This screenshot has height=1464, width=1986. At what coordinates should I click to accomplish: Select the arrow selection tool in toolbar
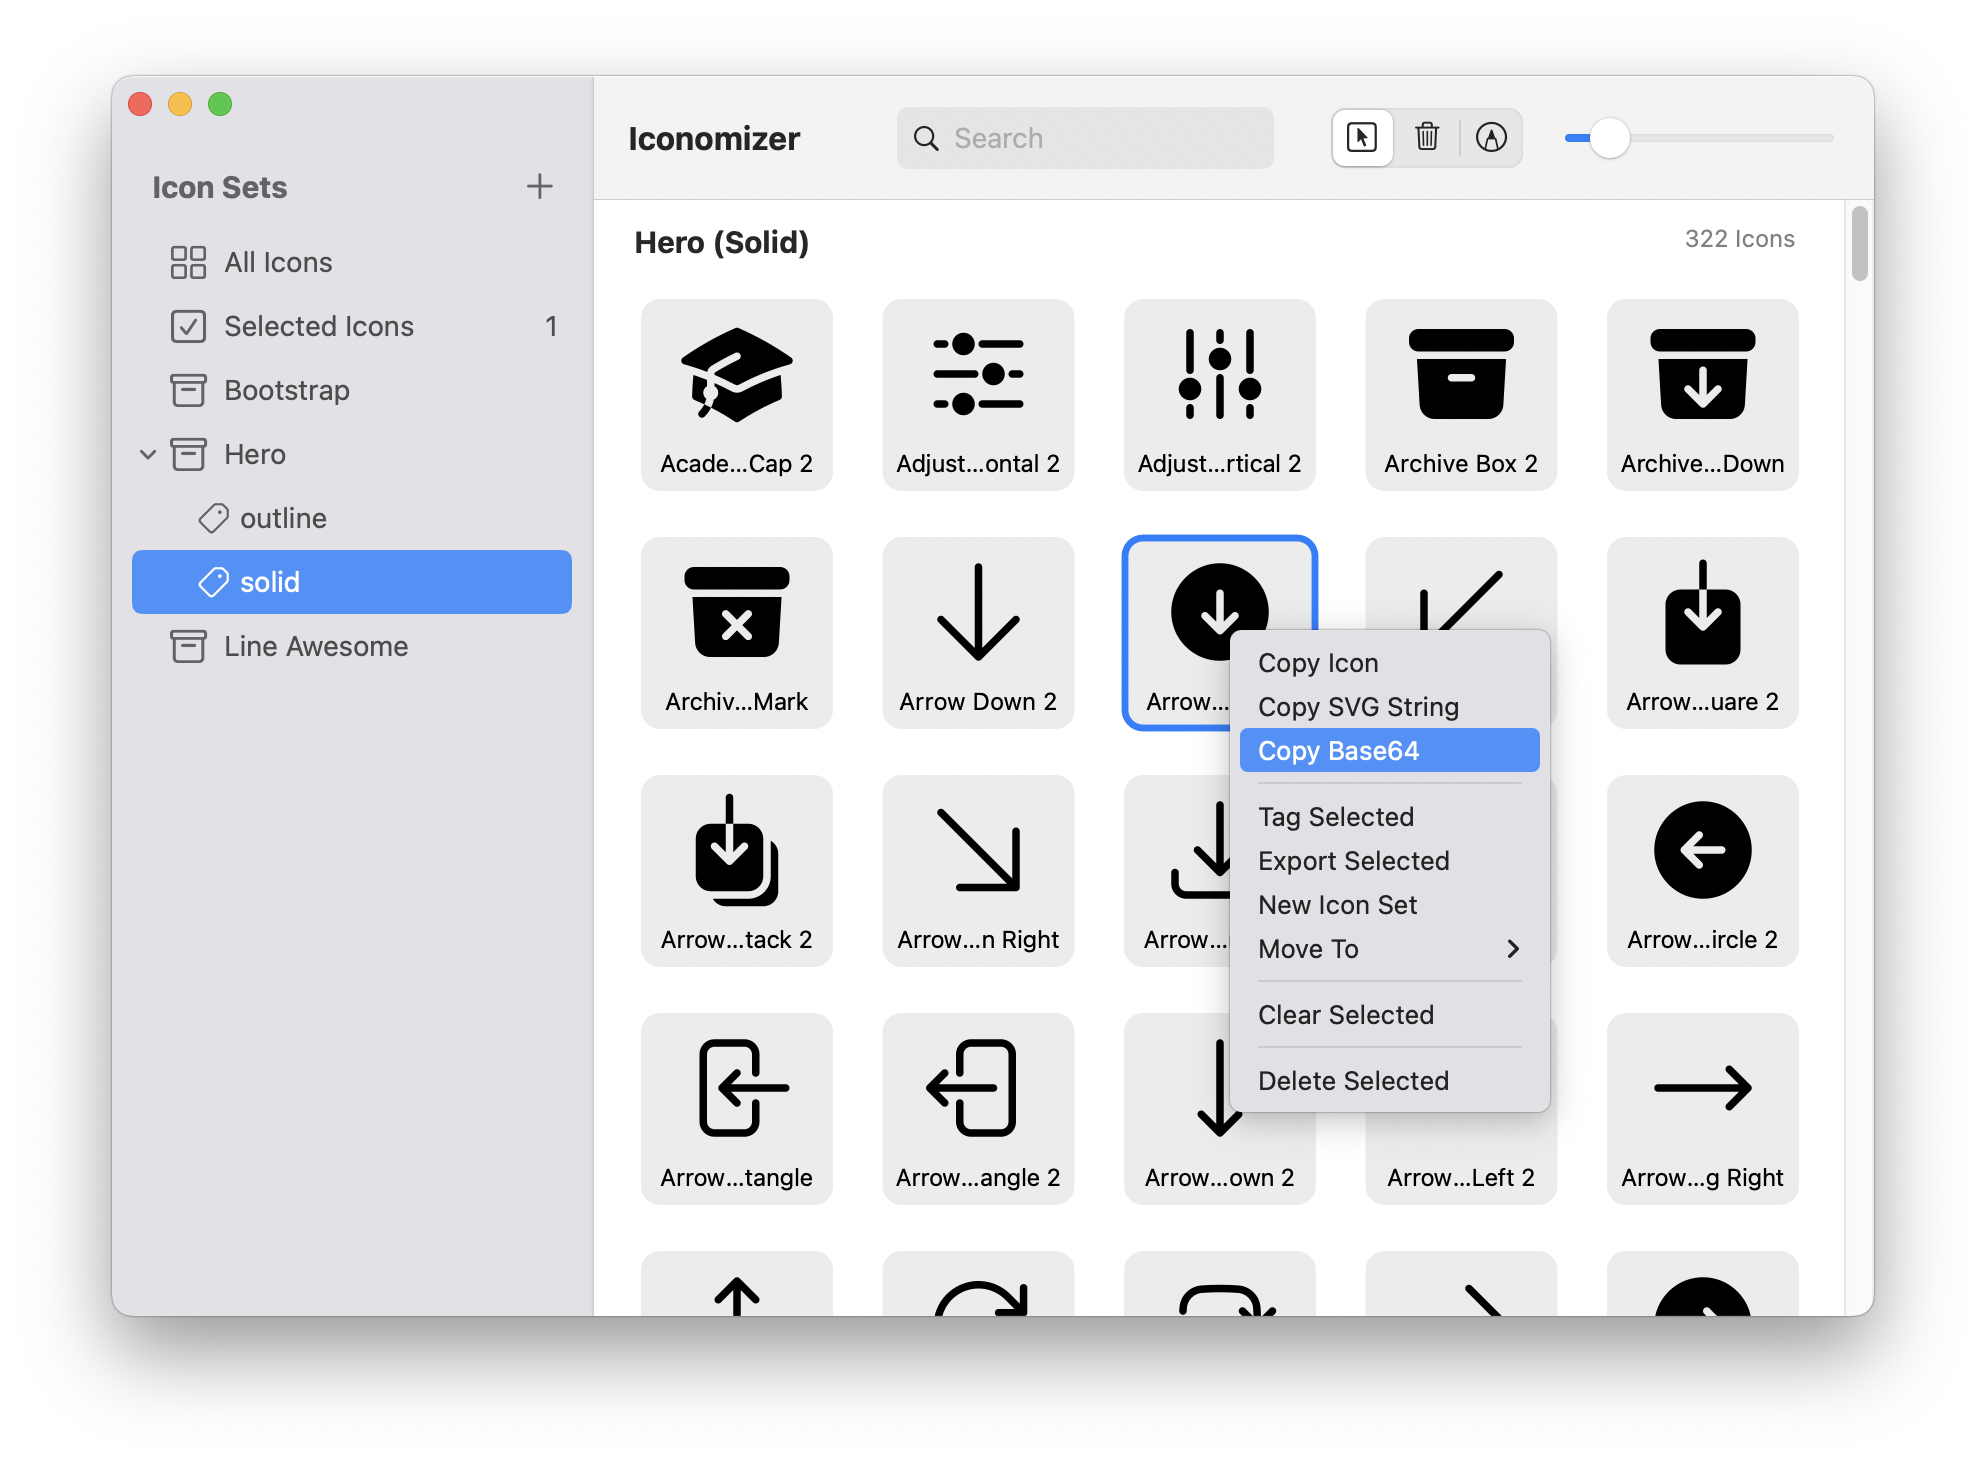coord(1362,138)
